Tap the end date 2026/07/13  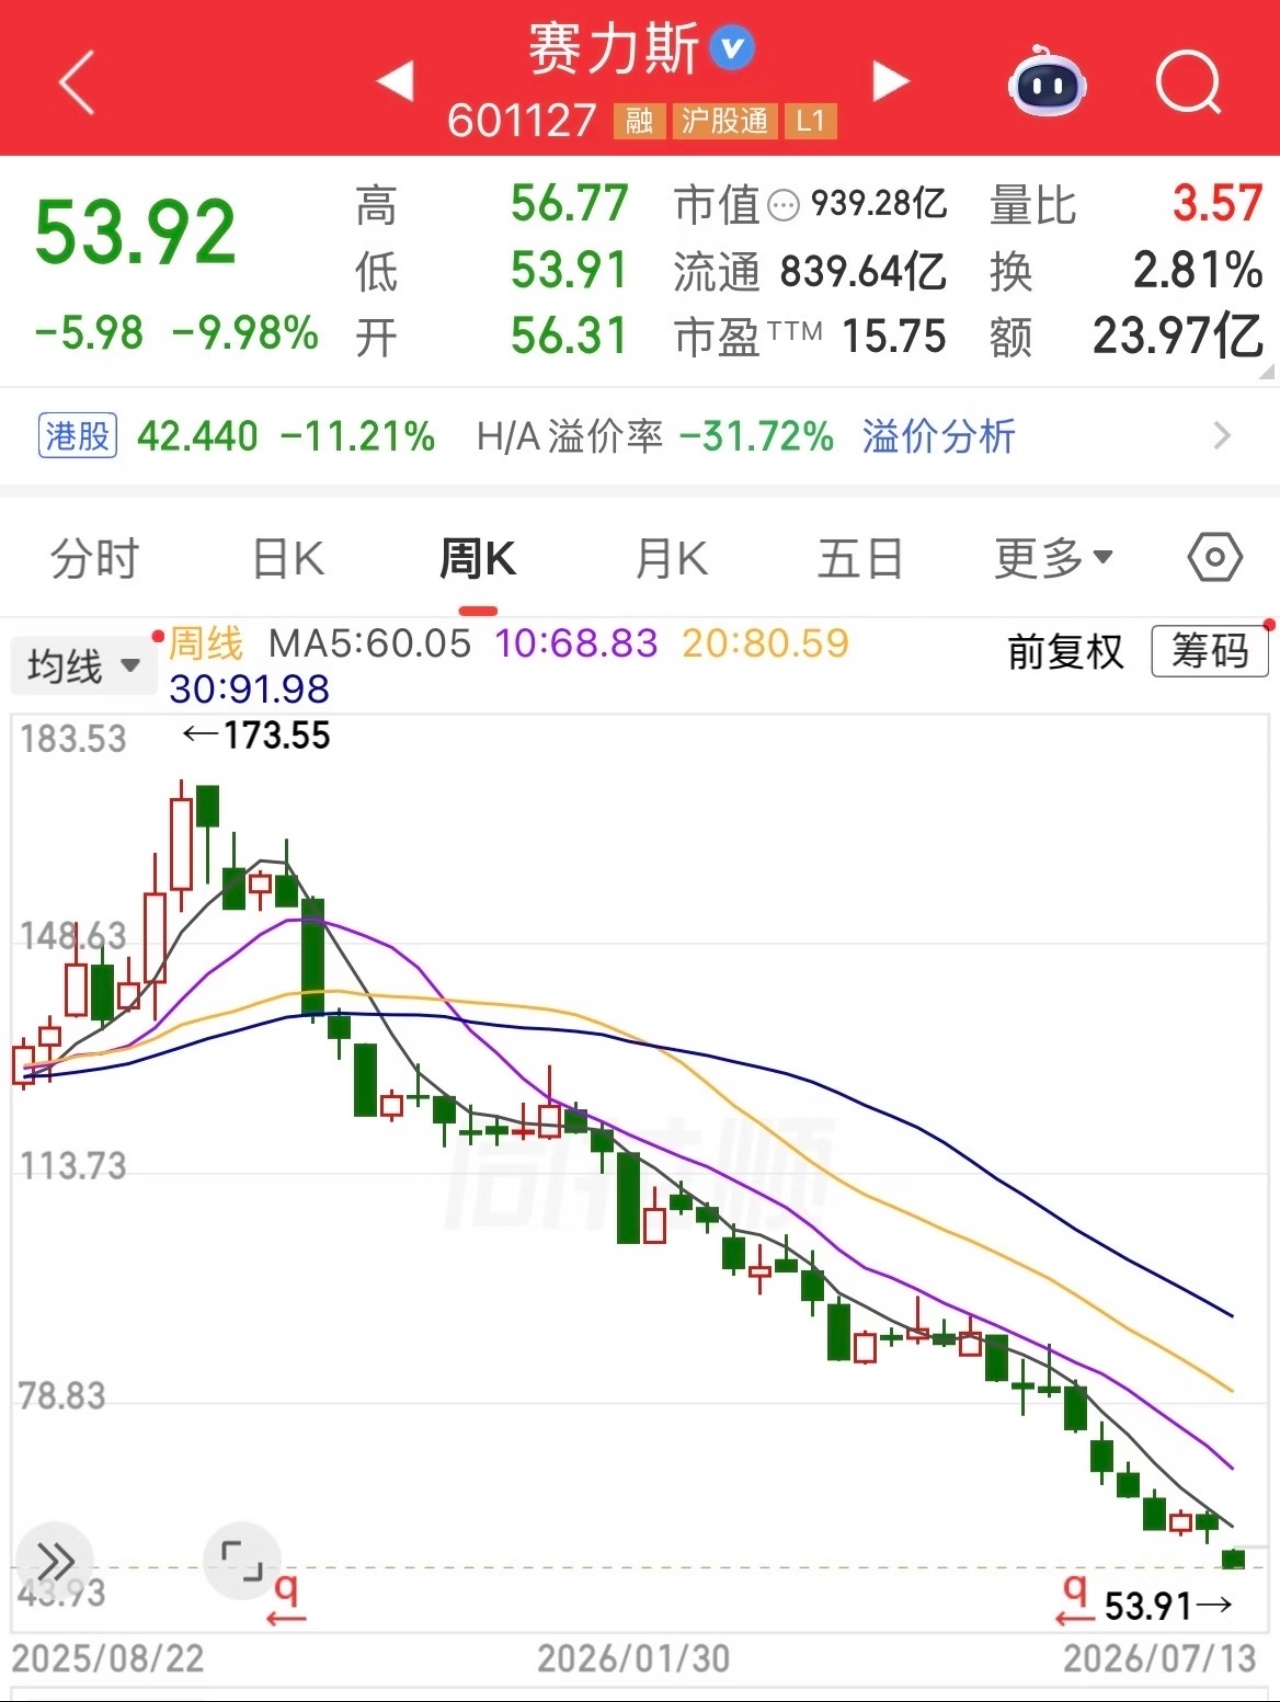(x=1159, y=1659)
